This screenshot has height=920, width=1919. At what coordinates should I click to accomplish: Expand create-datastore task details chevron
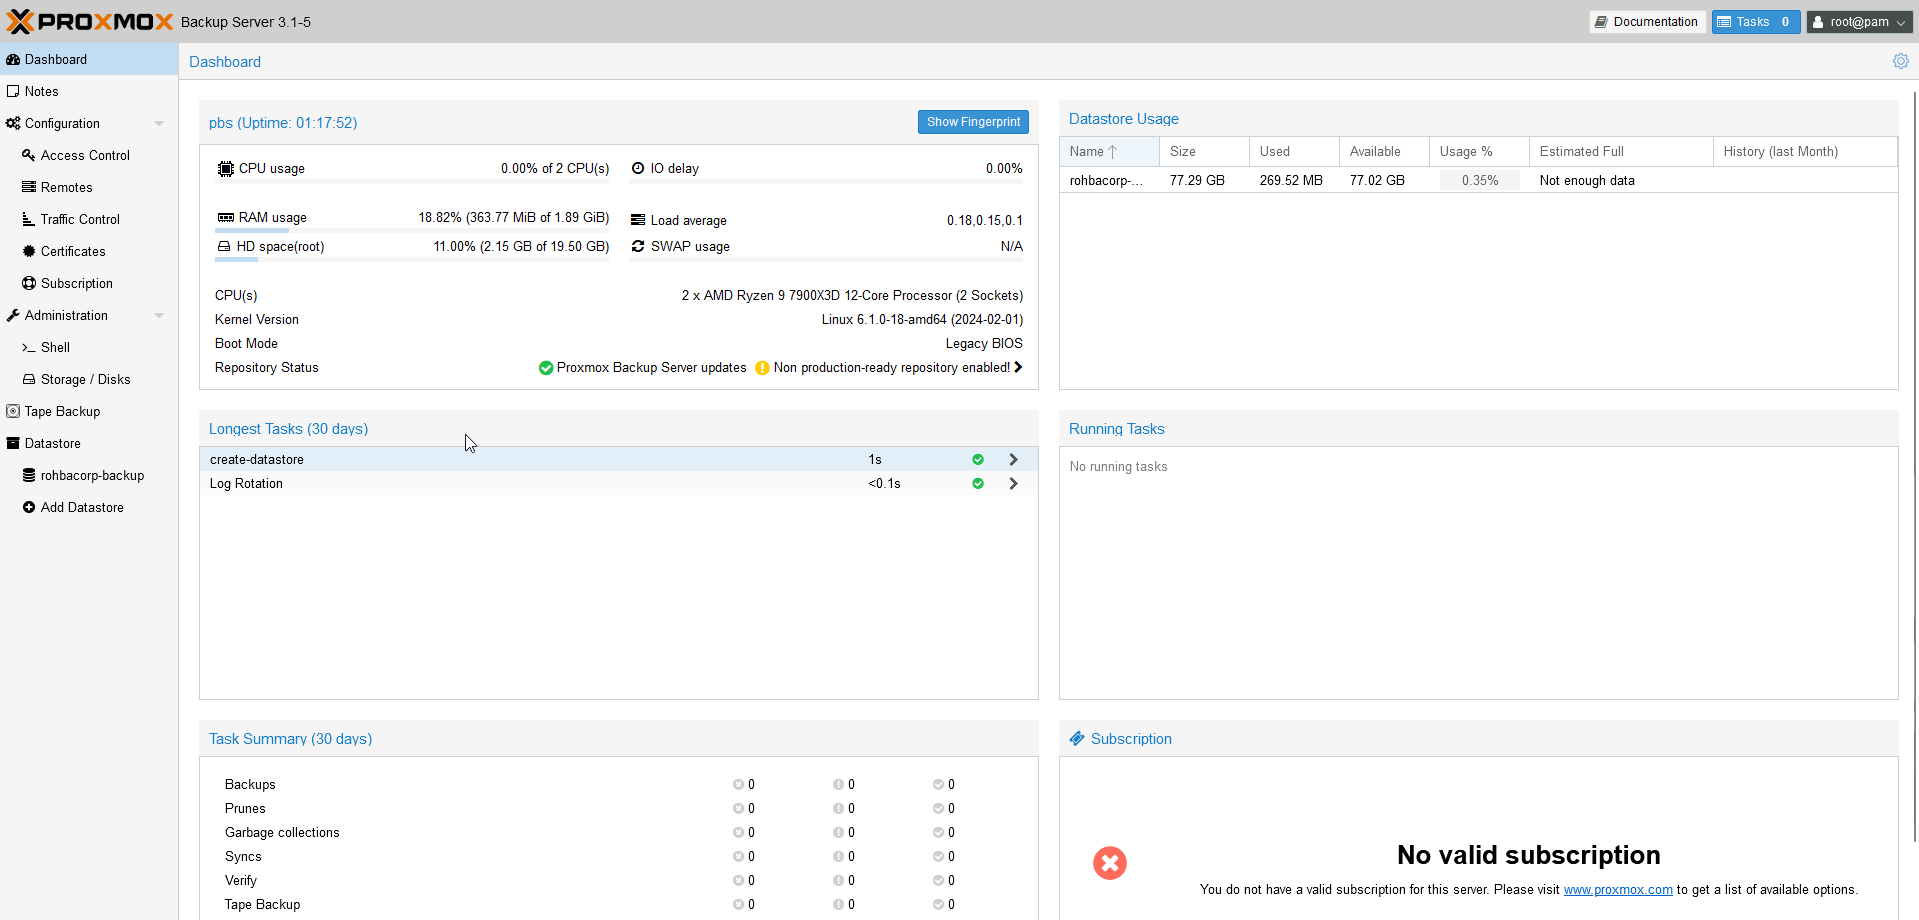(x=1013, y=459)
